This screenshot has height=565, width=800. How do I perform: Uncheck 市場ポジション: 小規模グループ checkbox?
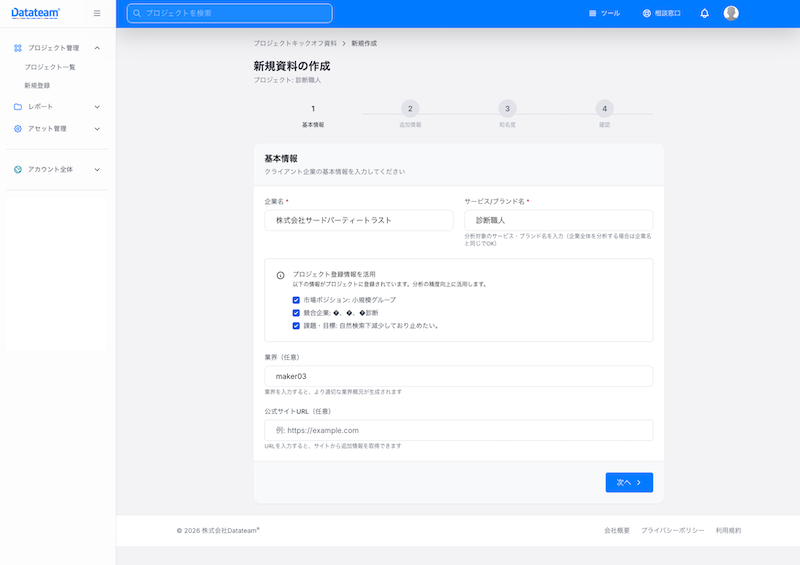click(296, 300)
